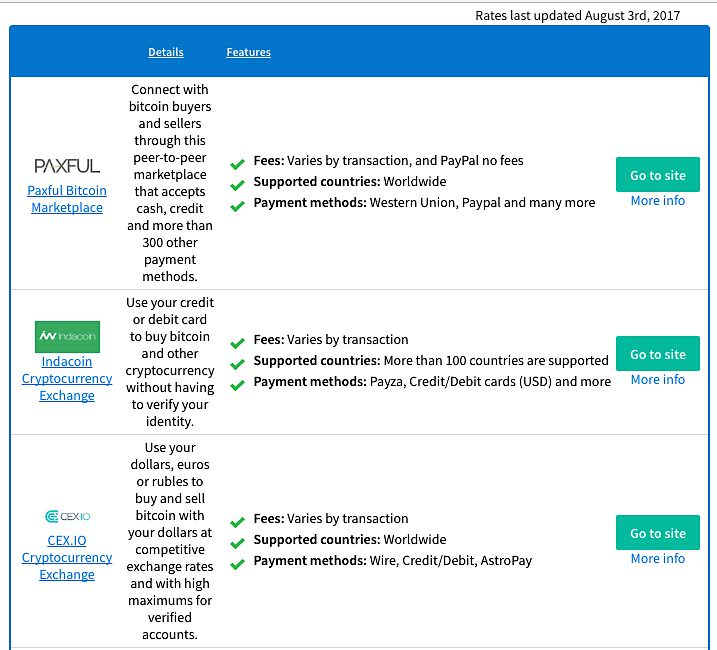Image resolution: width=717 pixels, height=650 pixels.
Task: Click the checkmark beside Wire, Credit/Debit, AstroPay
Action: pos(237,564)
